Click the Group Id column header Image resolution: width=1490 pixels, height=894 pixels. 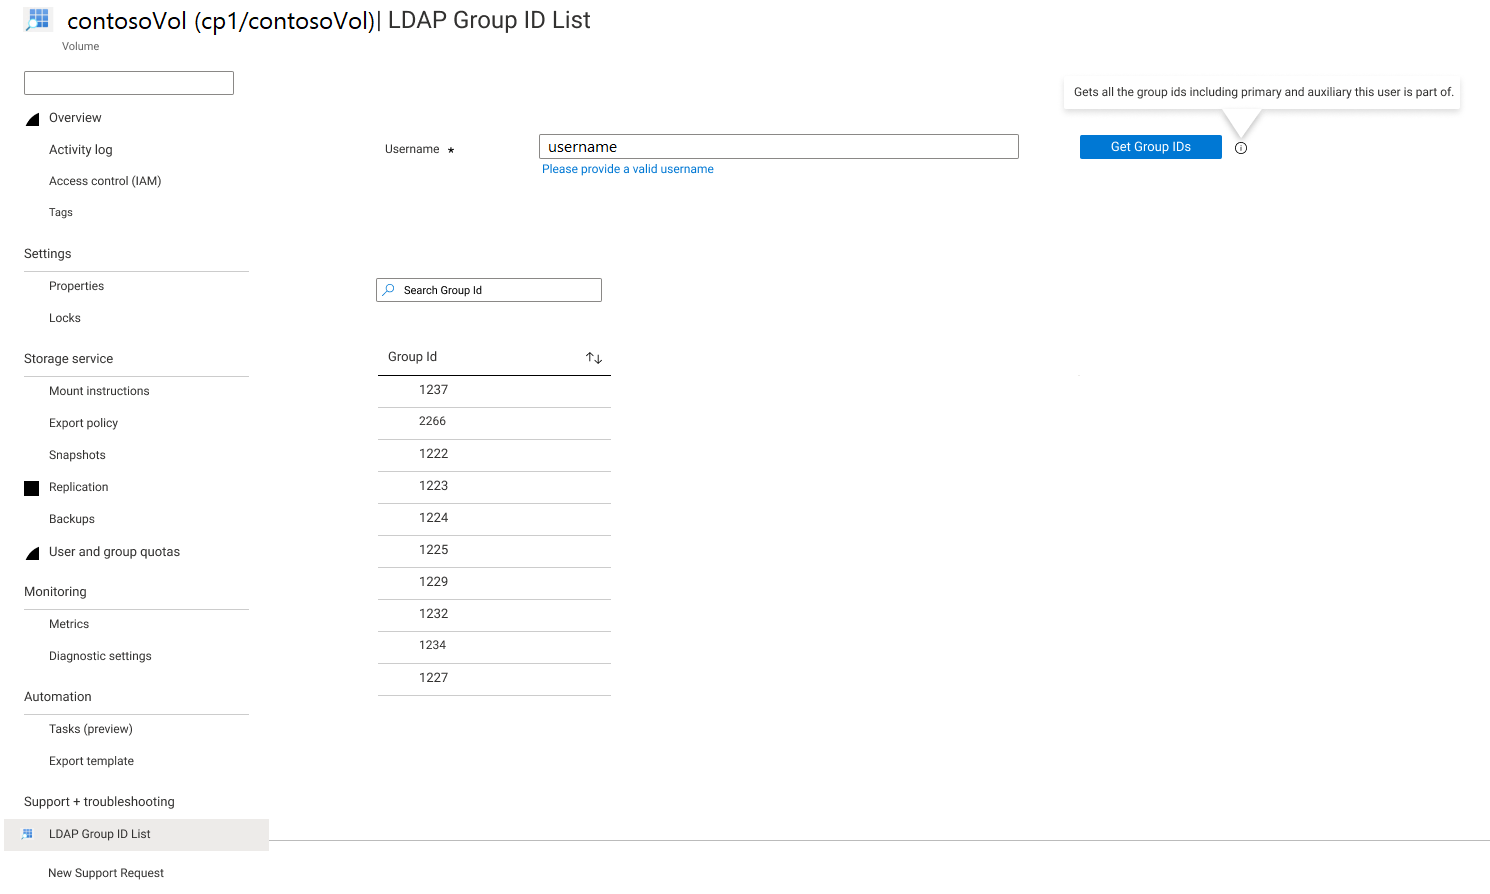pos(412,357)
